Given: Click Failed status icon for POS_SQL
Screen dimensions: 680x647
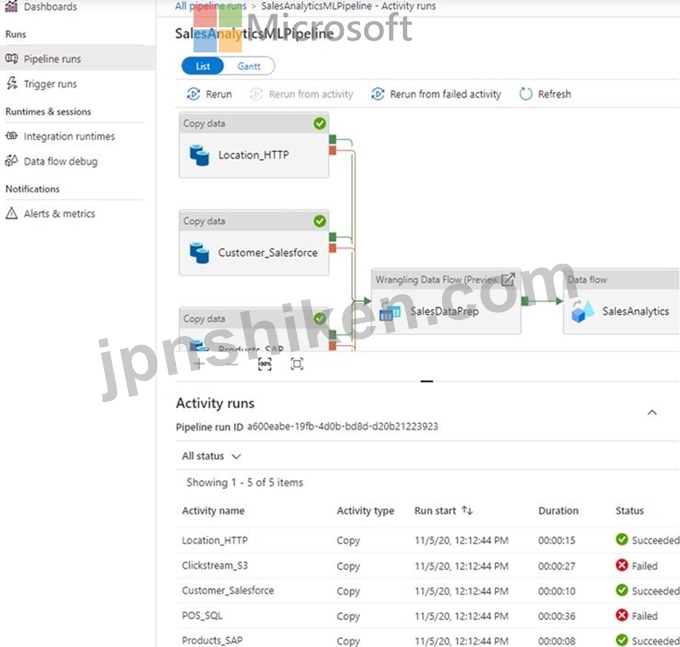Looking at the screenshot, I should pyautogui.click(x=622, y=615).
